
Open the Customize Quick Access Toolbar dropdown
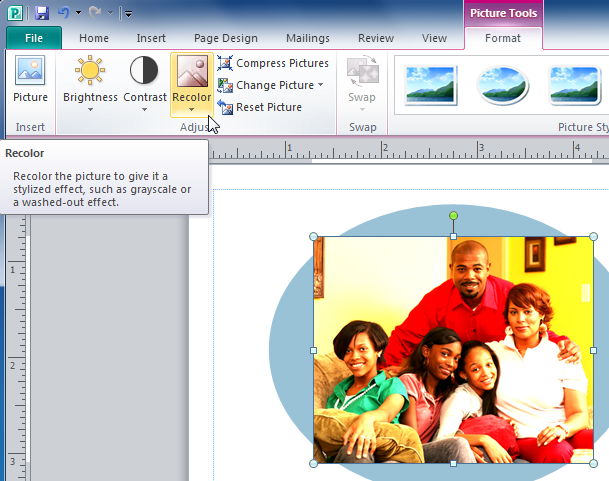[x=128, y=14]
